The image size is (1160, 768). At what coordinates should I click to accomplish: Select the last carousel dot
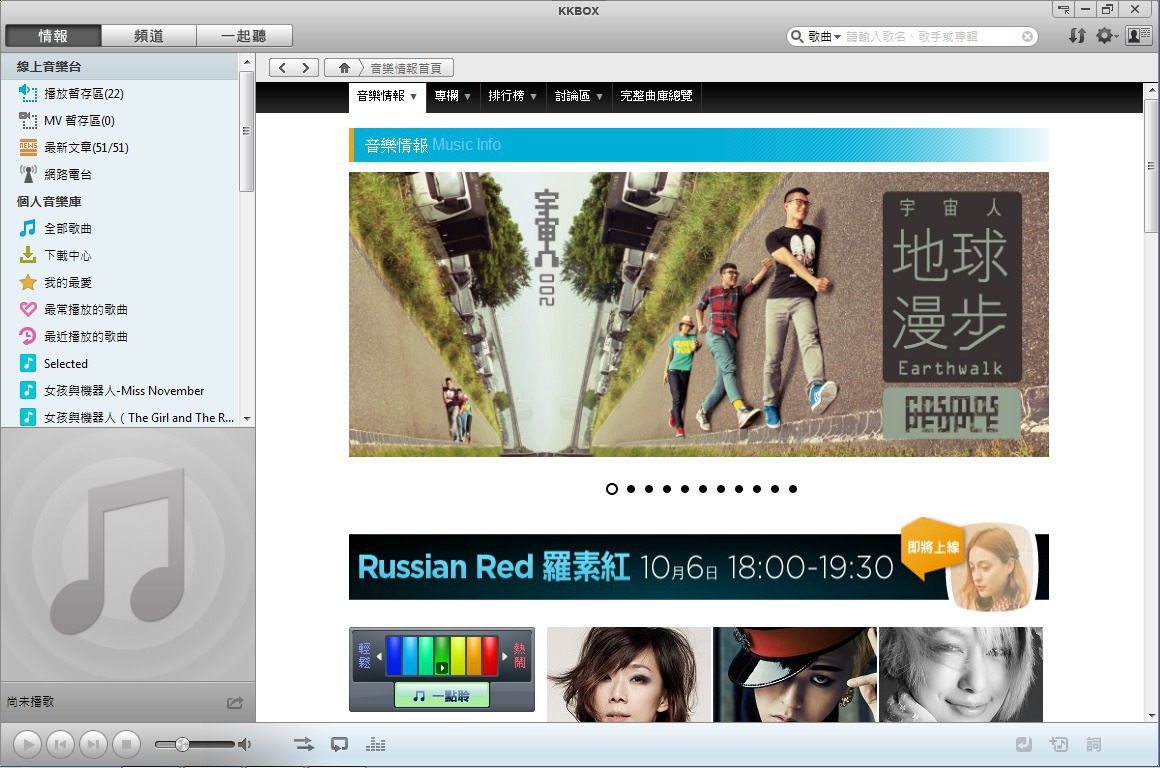click(793, 489)
